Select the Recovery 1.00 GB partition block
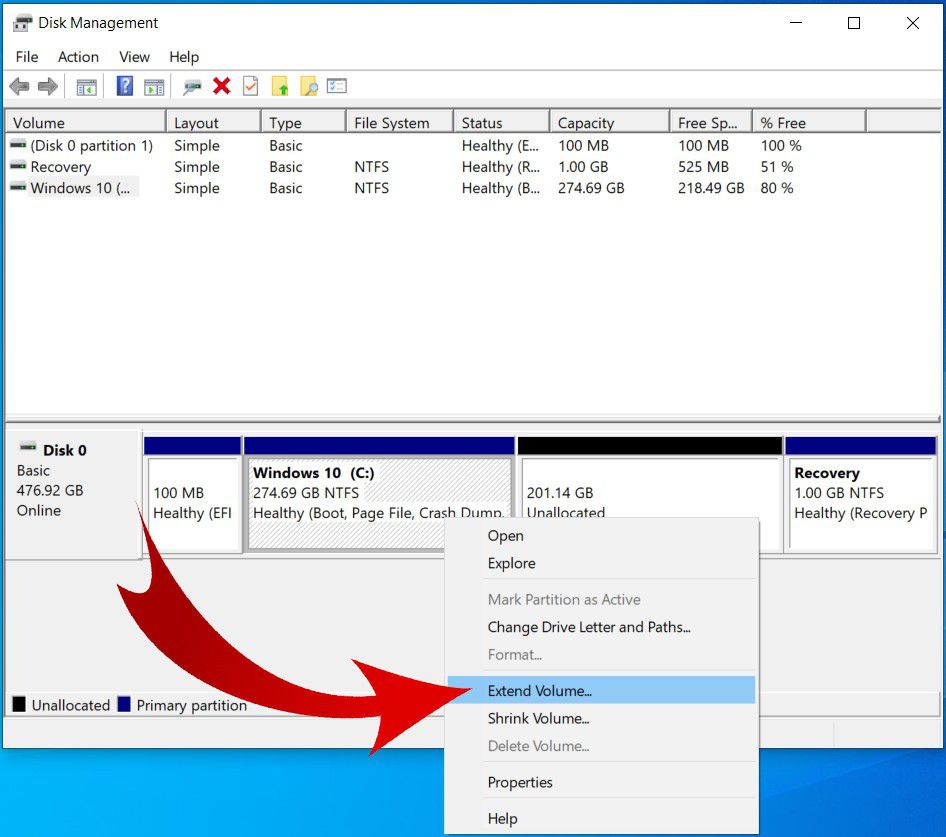Screen dimensions: 946x837 click(x=860, y=493)
